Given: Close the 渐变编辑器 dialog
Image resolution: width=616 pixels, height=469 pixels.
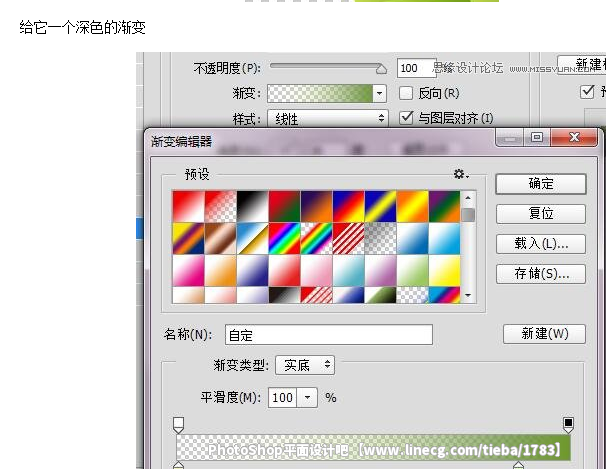Looking at the screenshot, I should point(574,137).
